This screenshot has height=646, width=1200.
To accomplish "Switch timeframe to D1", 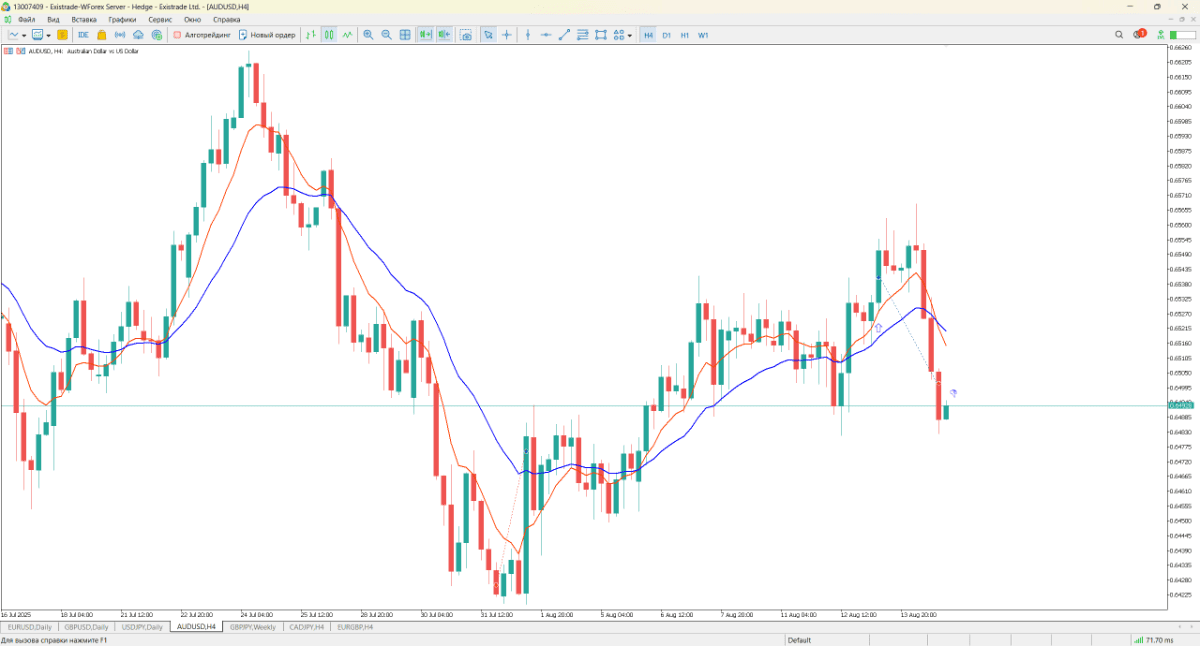I will 666,35.
